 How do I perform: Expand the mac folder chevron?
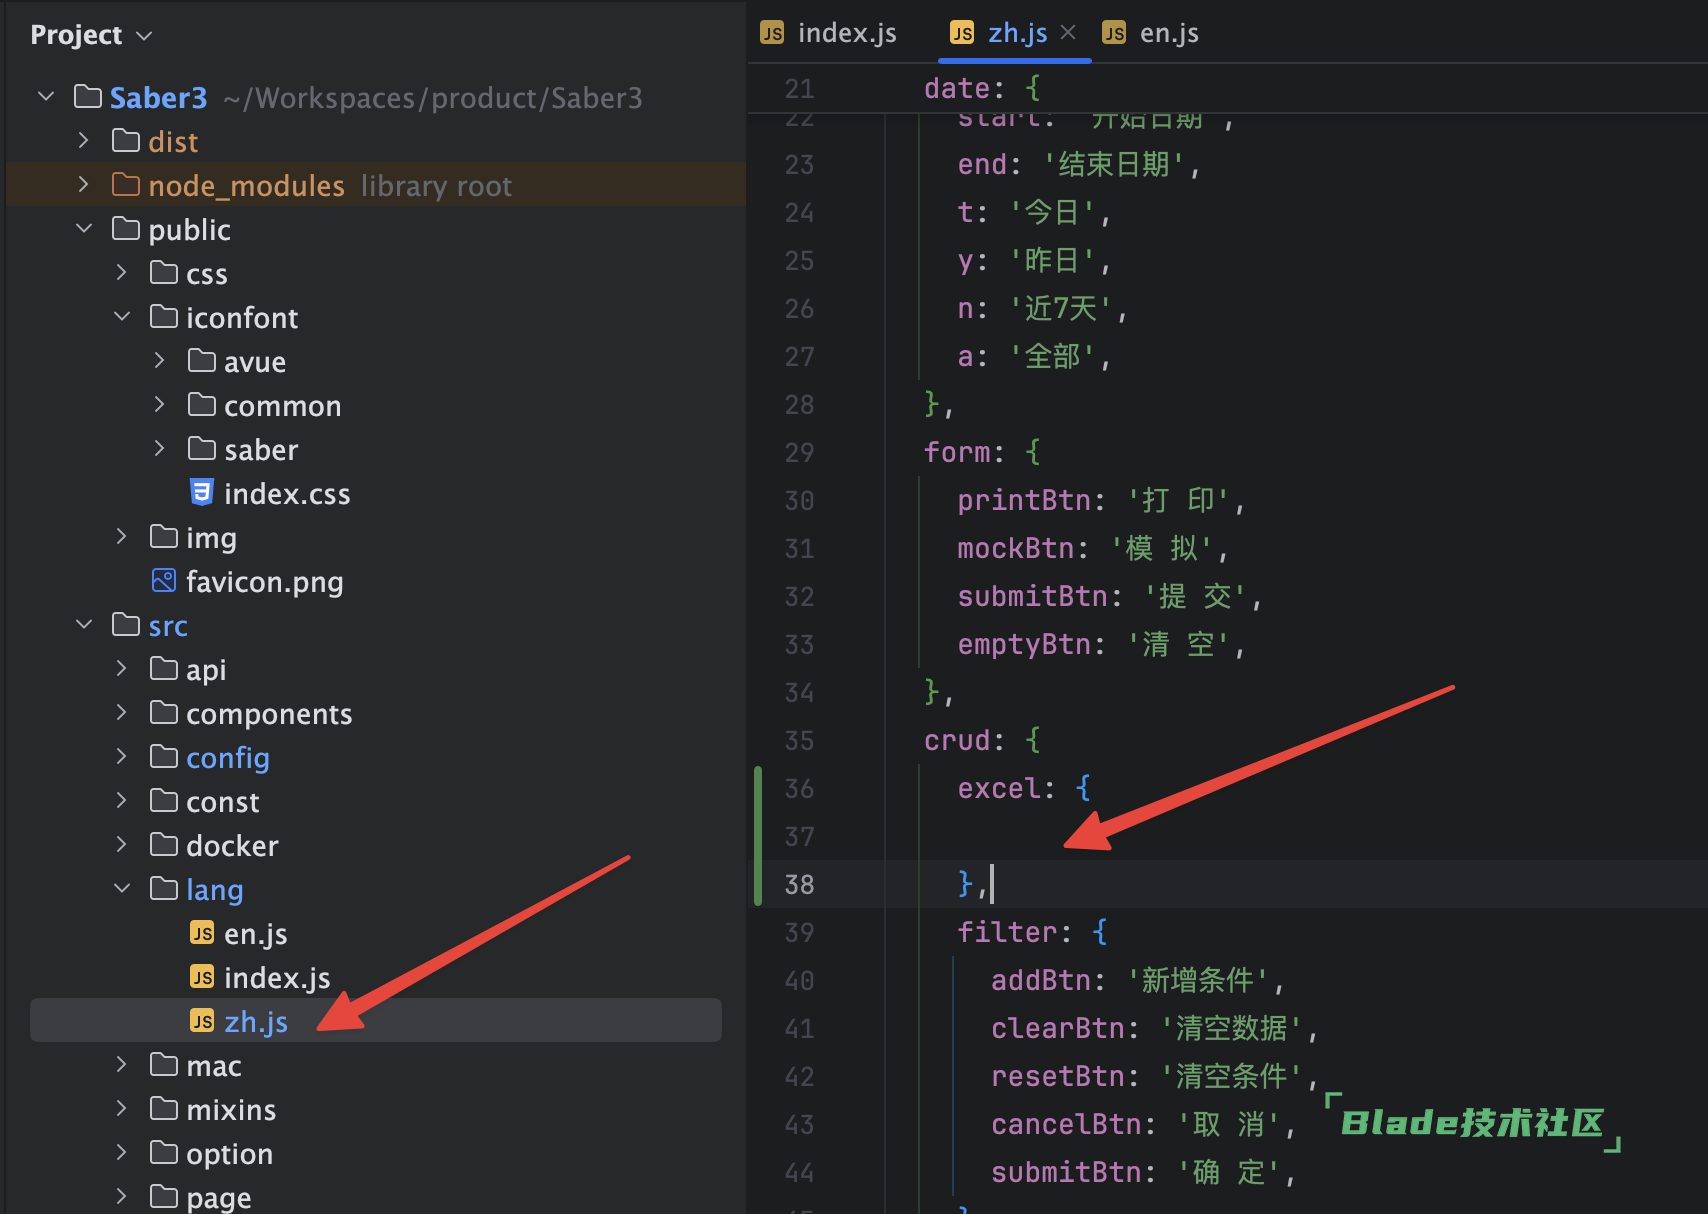(122, 1065)
